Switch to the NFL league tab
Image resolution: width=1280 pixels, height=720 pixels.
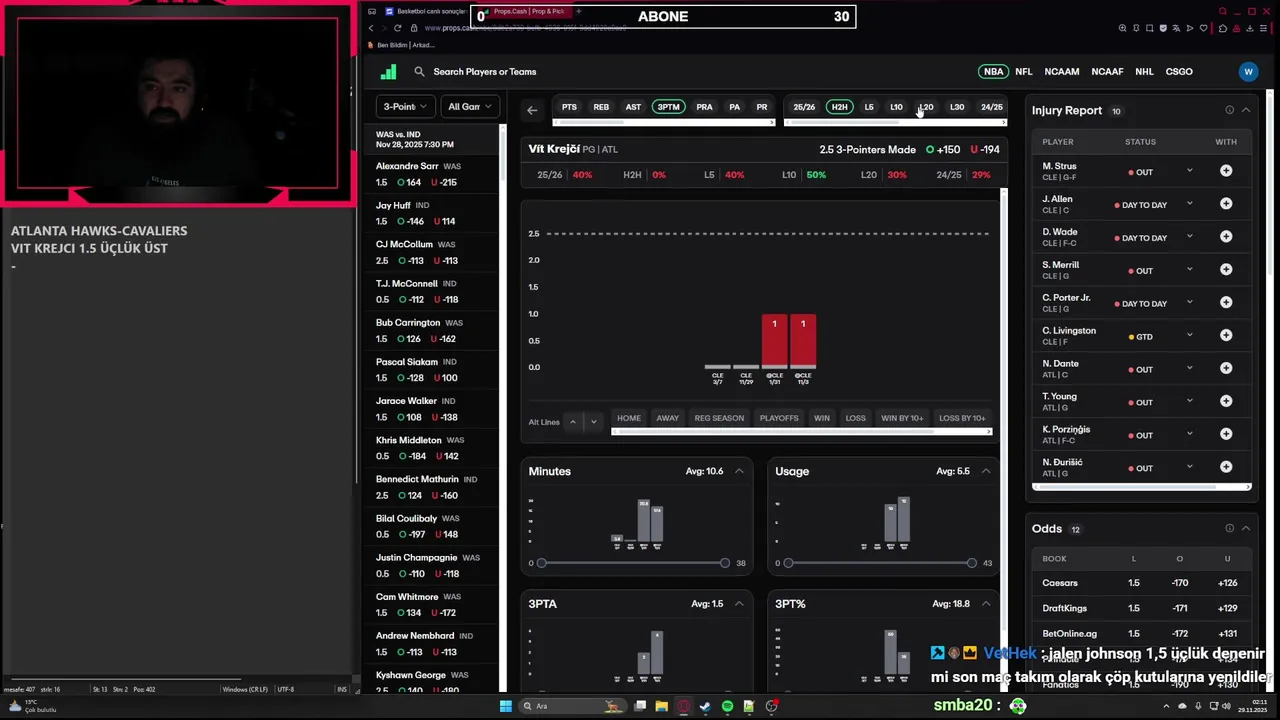point(1024,72)
